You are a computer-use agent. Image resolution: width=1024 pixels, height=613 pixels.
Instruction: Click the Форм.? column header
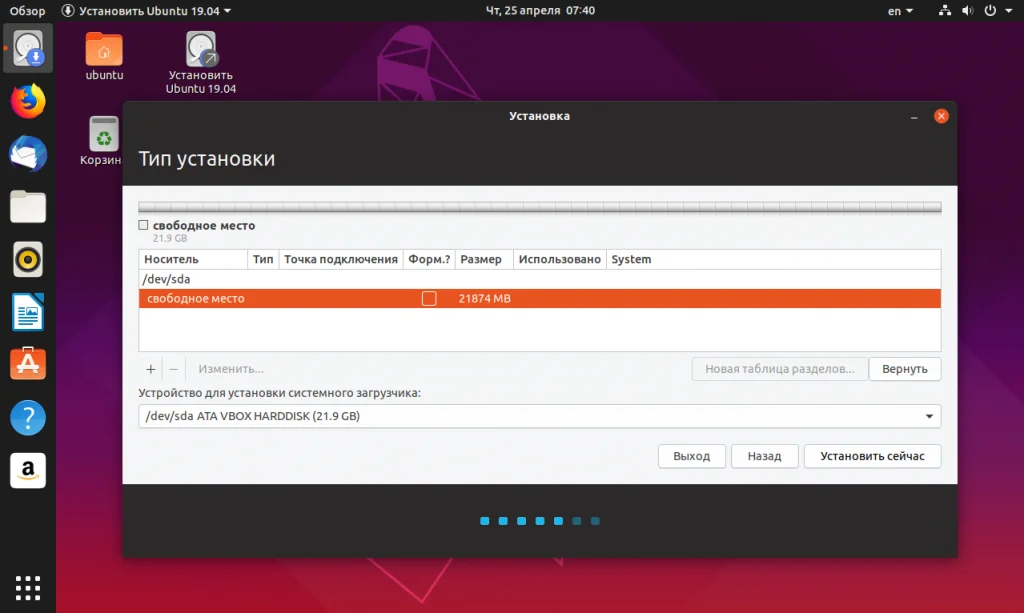[x=429, y=259]
